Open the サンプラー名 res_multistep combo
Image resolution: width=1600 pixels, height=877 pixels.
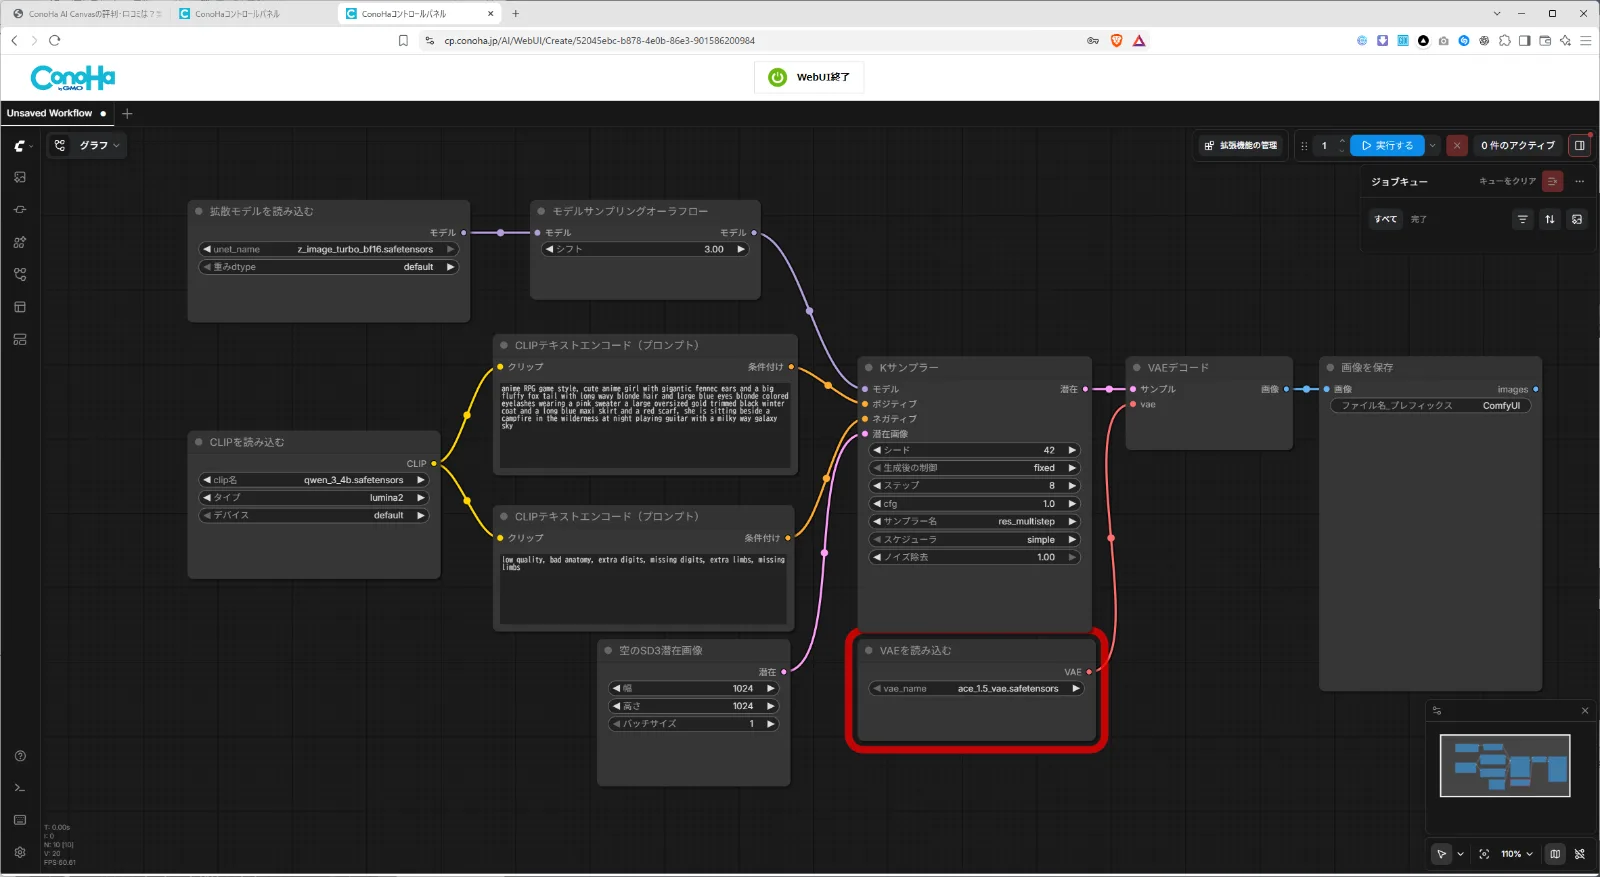[975, 521]
